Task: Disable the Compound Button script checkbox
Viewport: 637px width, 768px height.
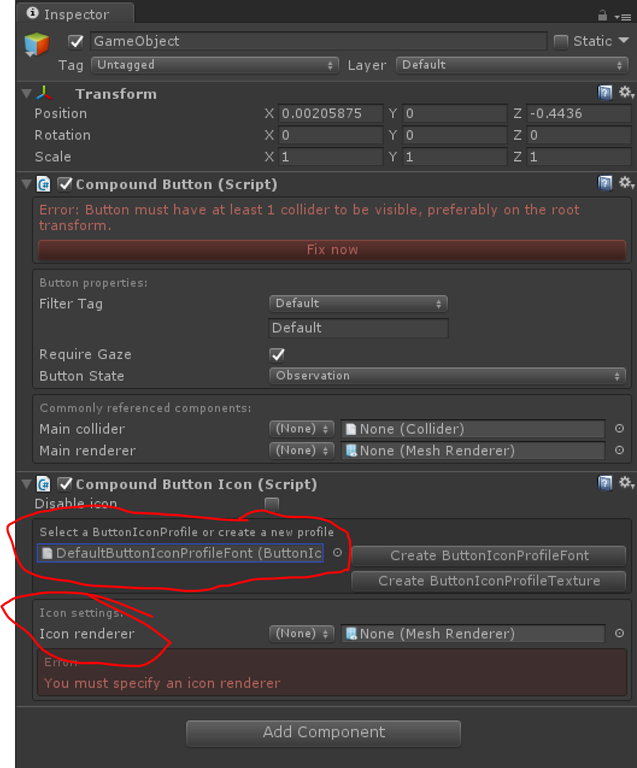Action: click(x=65, y=184)
